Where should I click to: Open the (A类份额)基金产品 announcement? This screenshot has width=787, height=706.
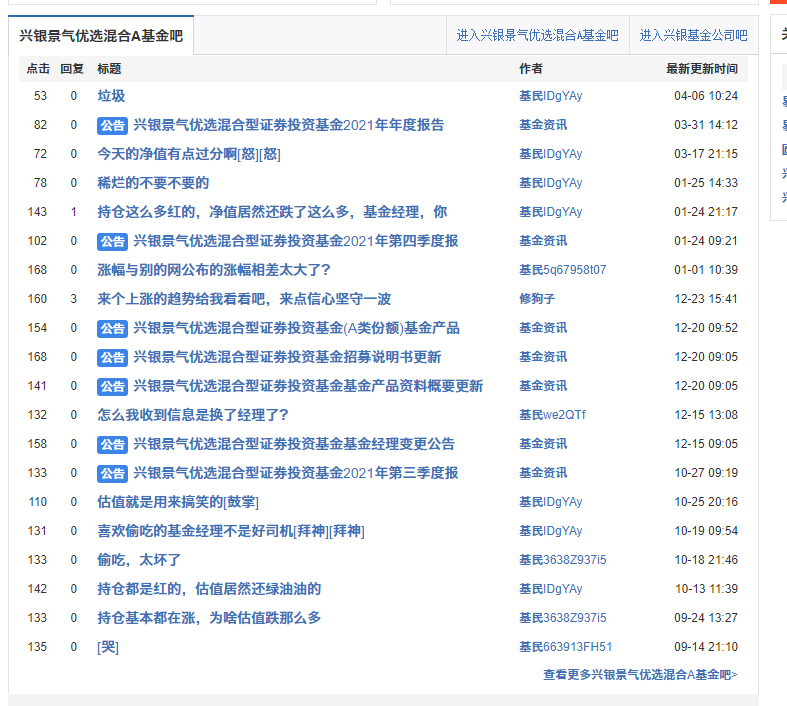(x=296, y=328)
